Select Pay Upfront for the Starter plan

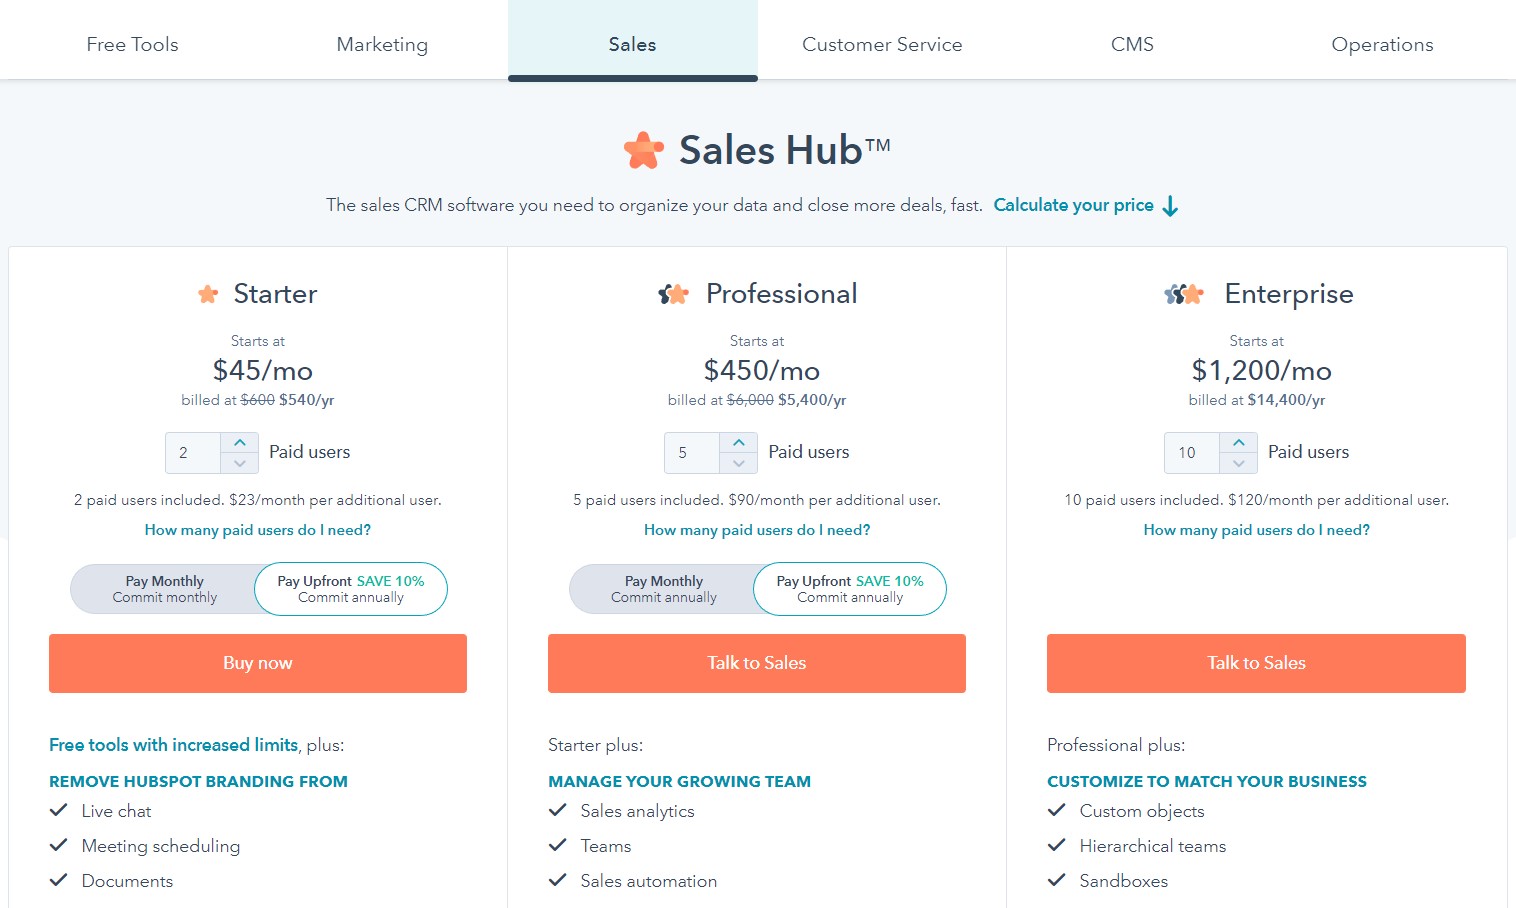point(351,589)
